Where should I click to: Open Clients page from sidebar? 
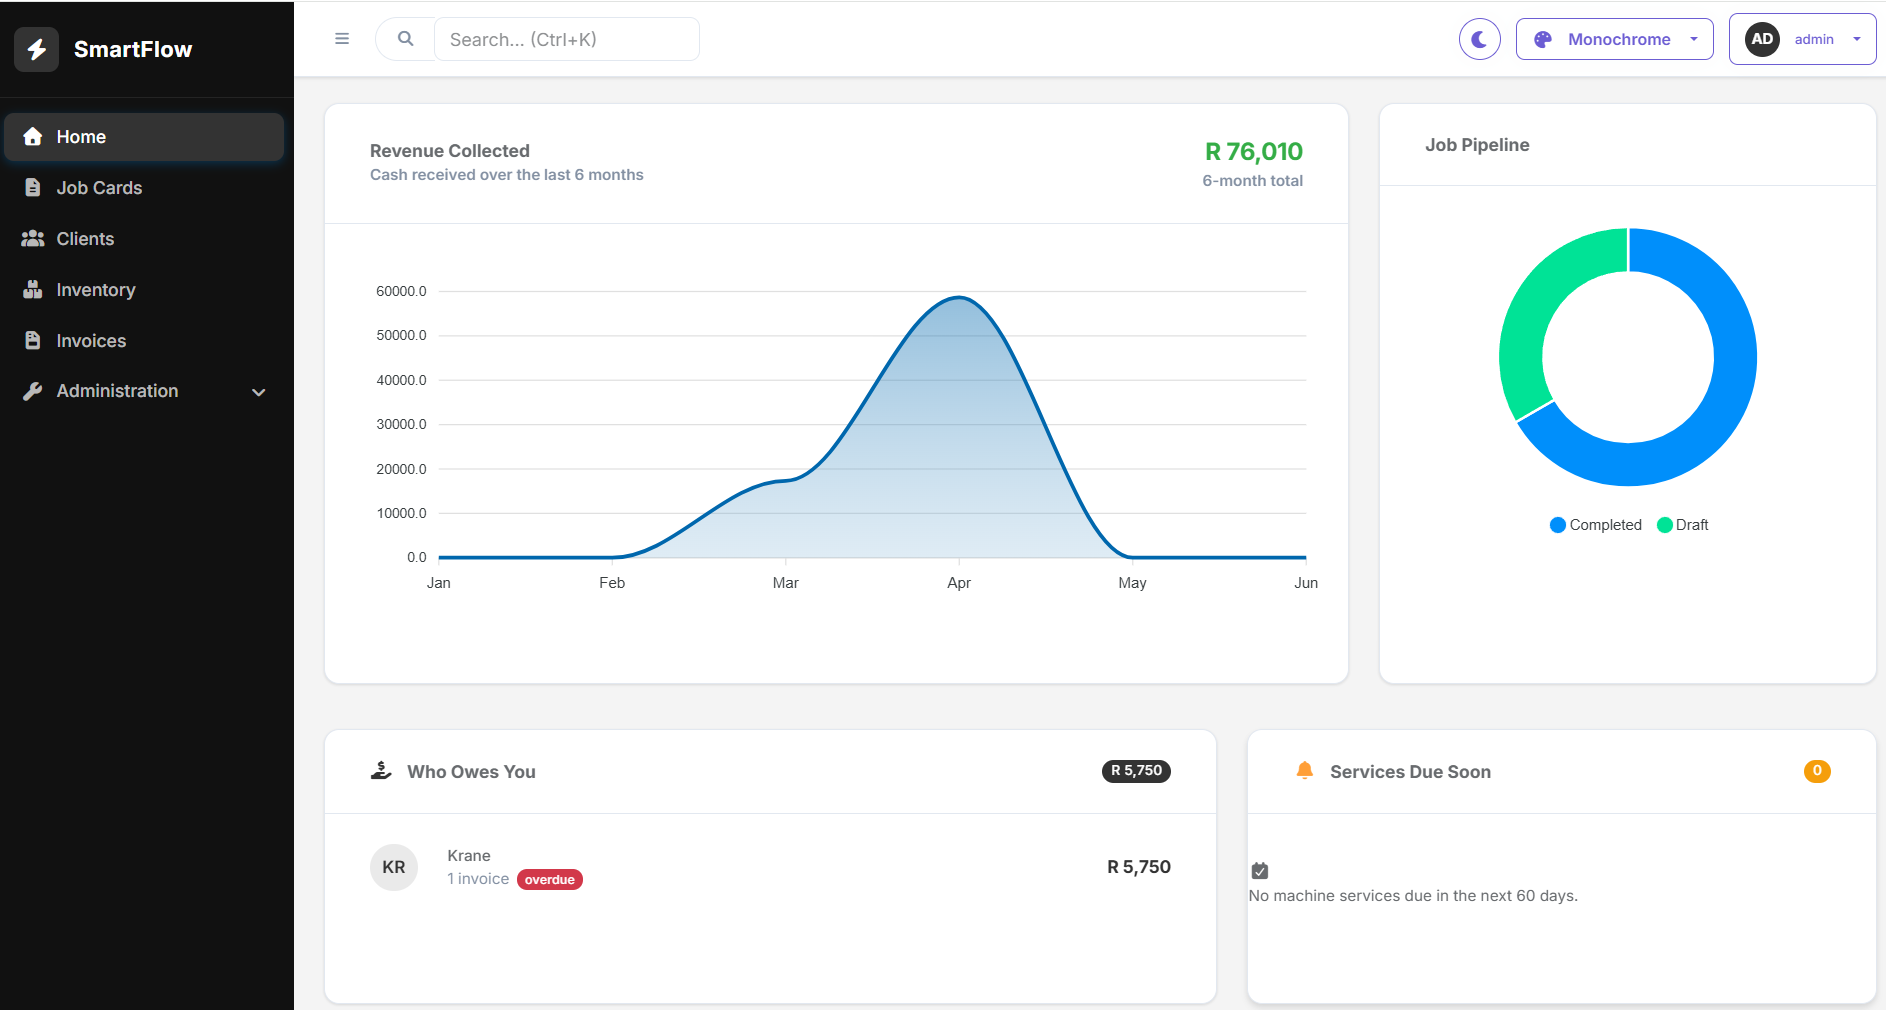[x=144, y=239]
